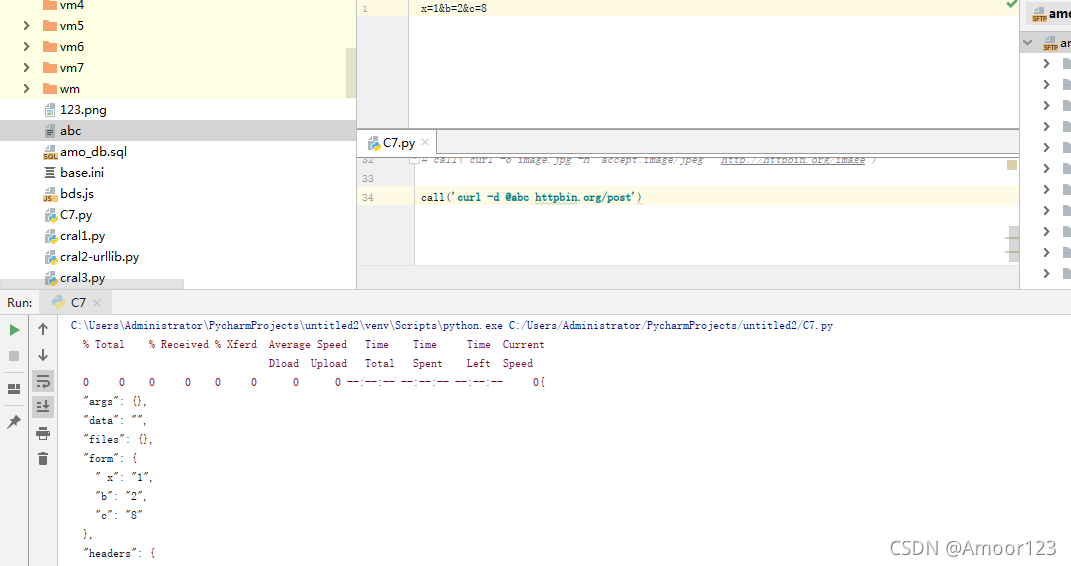This screenshot has width=1071, height=566.
Task: Open cral3.py file
Action: [x=83, y=278]
